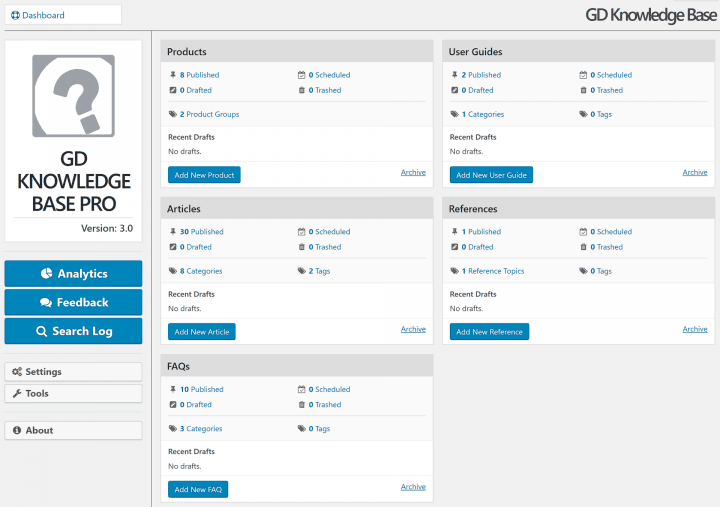This screenshot has height=507, width=720.
Task: Open the About page
Action: pyautogui.click(x=73, y=430)
